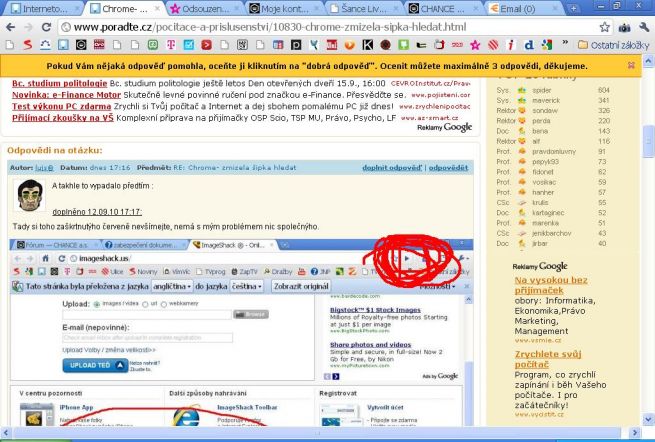Open the colorful Google bookmark icon

546,45
